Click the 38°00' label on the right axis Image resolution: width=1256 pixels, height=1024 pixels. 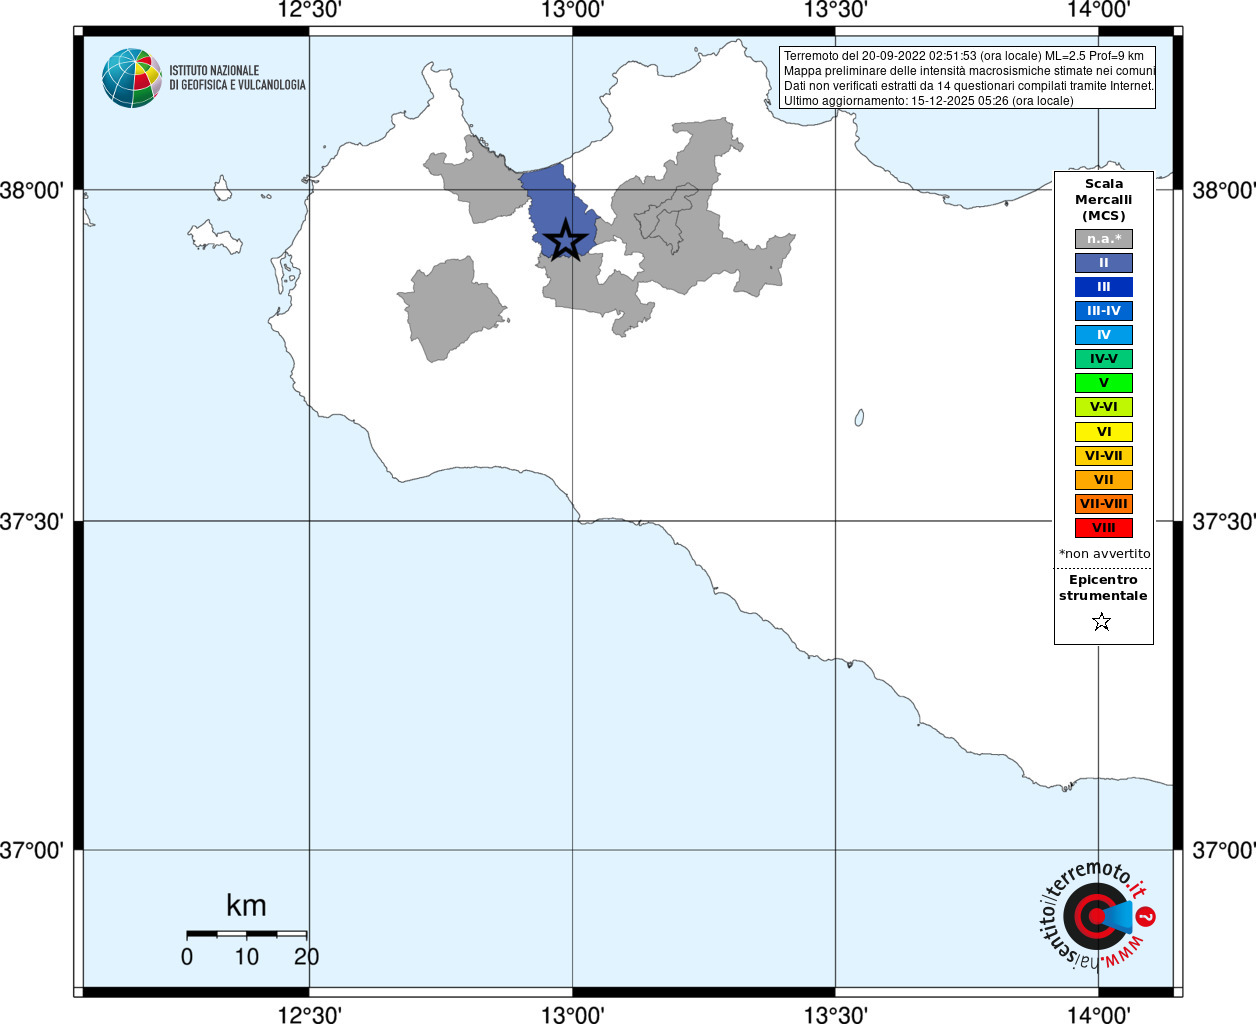pyautogui.click(x=1223, y=190)
